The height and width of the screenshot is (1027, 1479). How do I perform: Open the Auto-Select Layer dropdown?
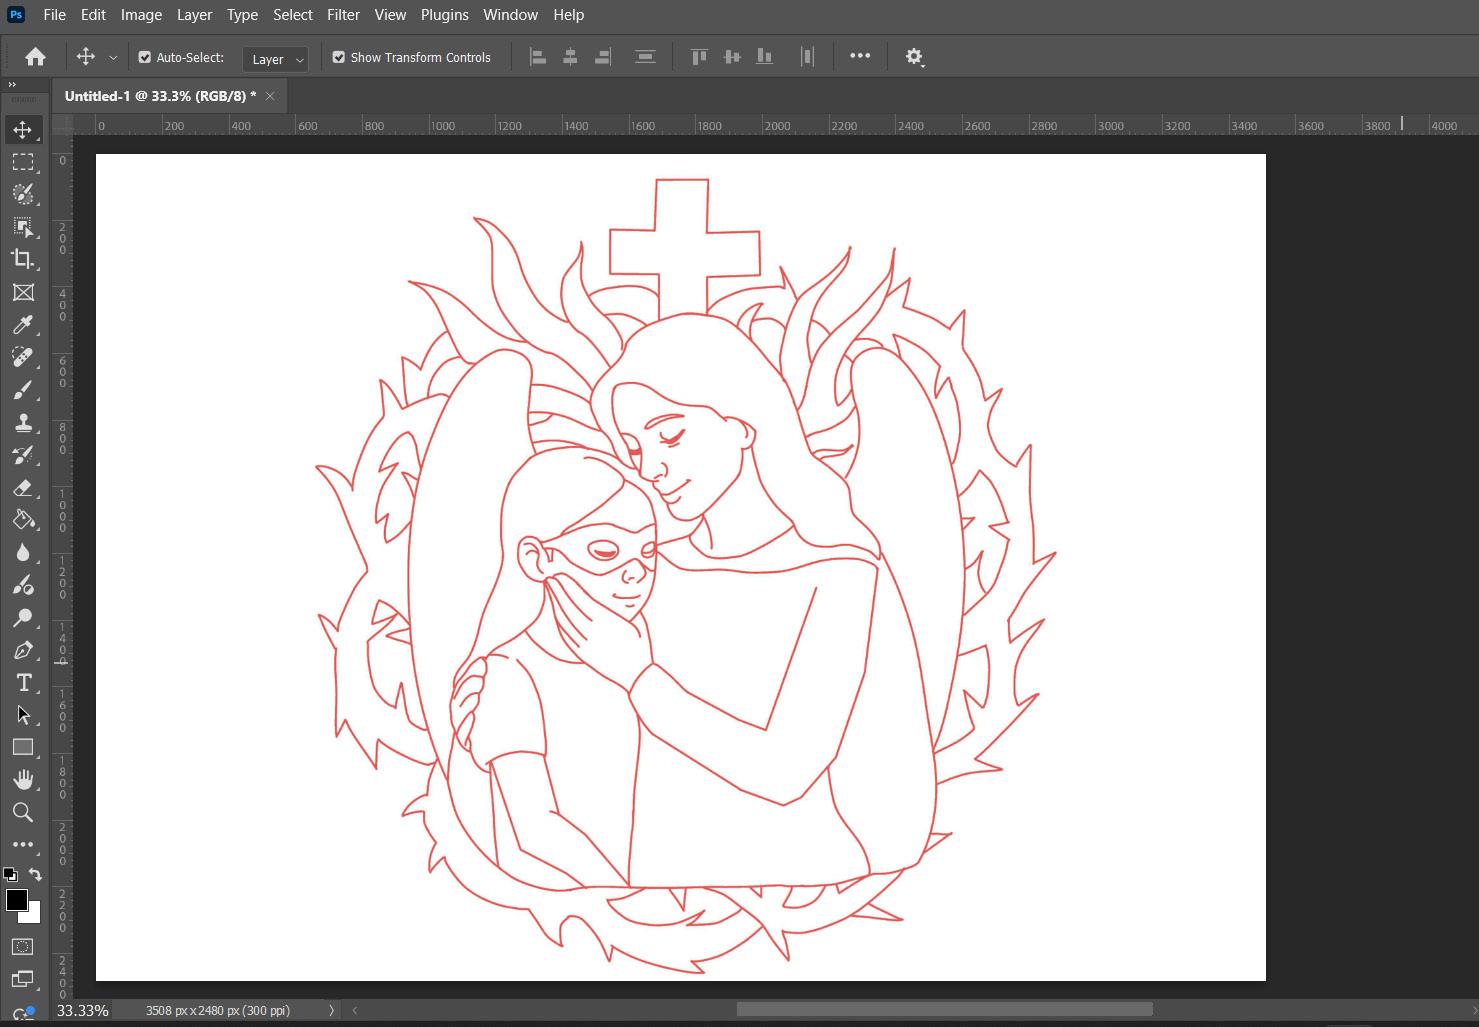point(275,59)
